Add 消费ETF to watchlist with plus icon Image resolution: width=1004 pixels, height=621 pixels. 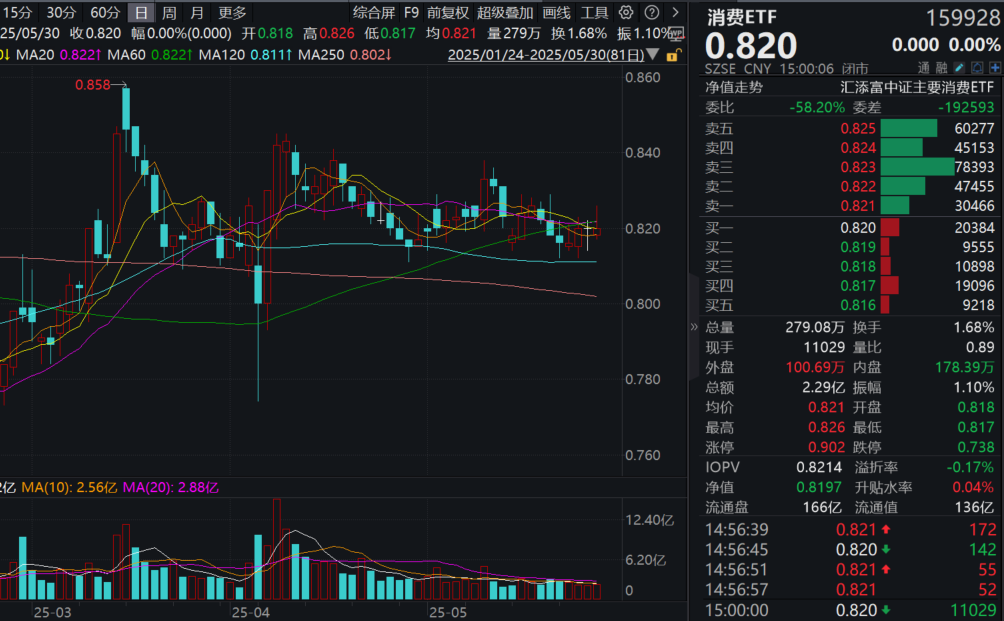[x=993, y=67]
